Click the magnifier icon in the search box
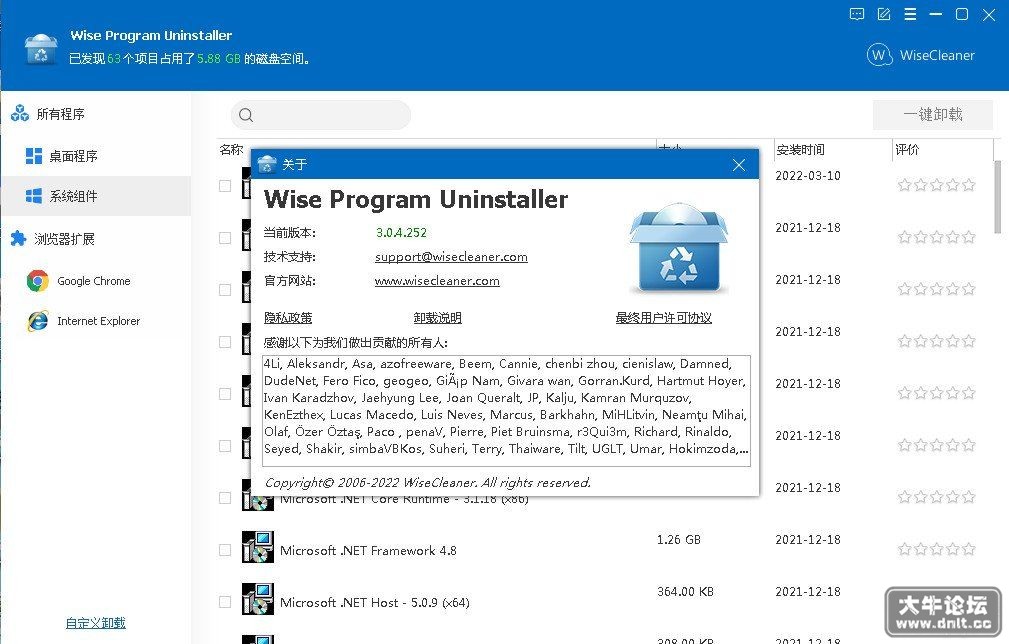Image resolution: width=1009 pixels, height=644 pixels. [x=246, y=115]
